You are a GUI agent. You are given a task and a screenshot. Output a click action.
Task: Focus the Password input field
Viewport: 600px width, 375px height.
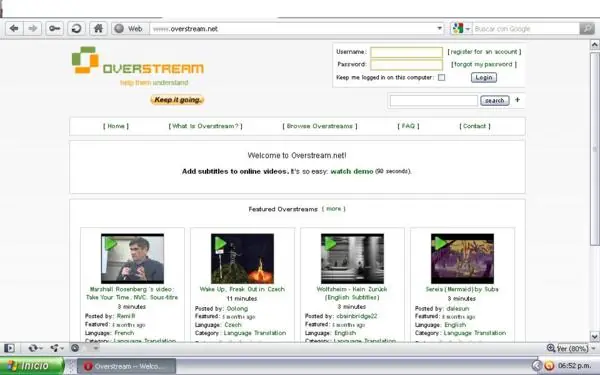click(406, 65)
